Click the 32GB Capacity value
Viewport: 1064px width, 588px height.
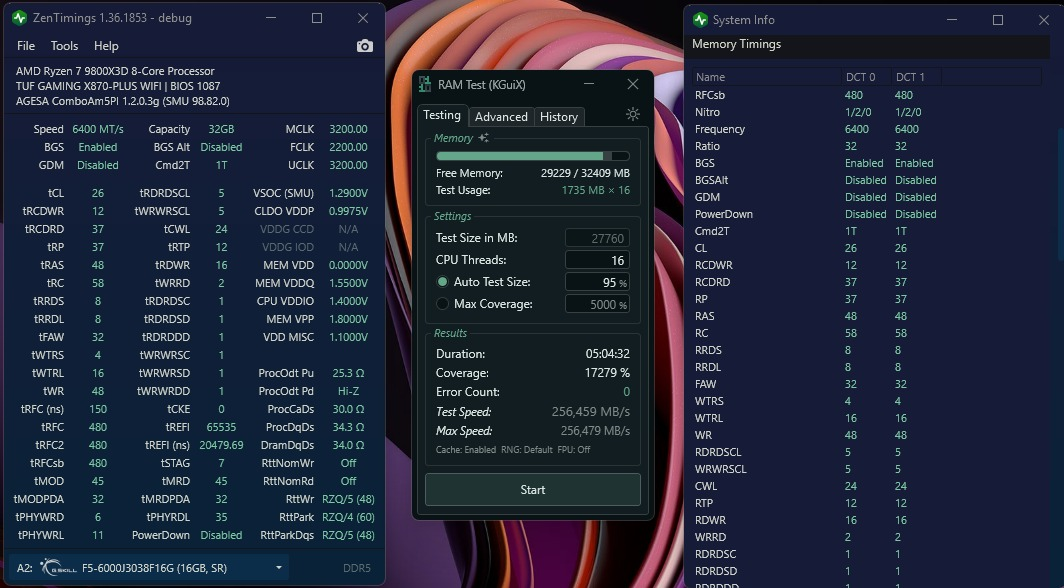(221, 129)
